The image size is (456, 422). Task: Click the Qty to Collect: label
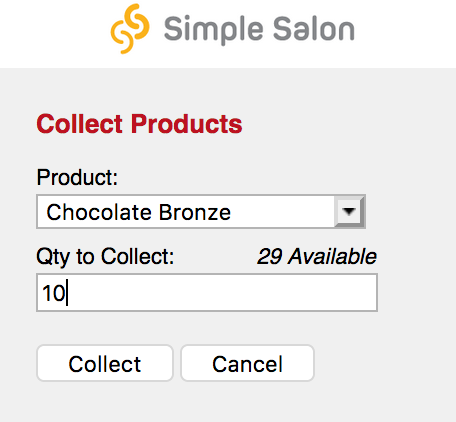point(105,257)
